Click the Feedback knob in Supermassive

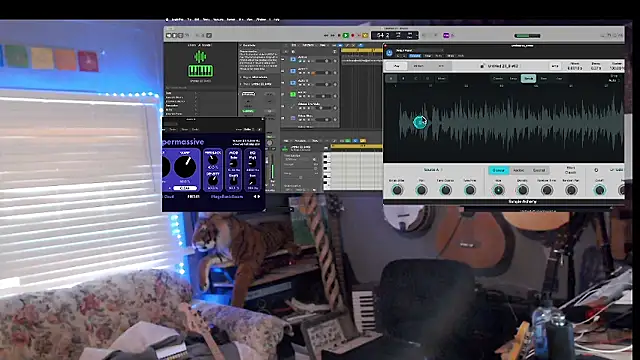[x=213, y=160]
